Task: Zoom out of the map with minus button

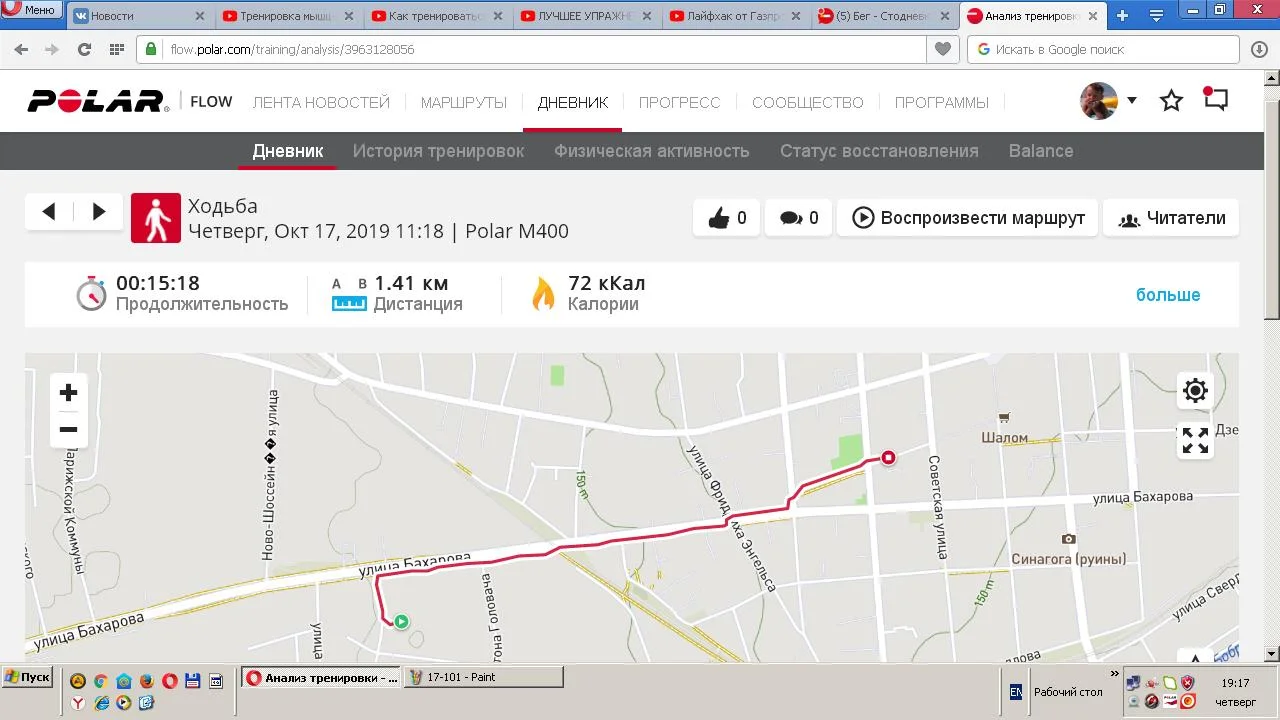Action: 68,430
